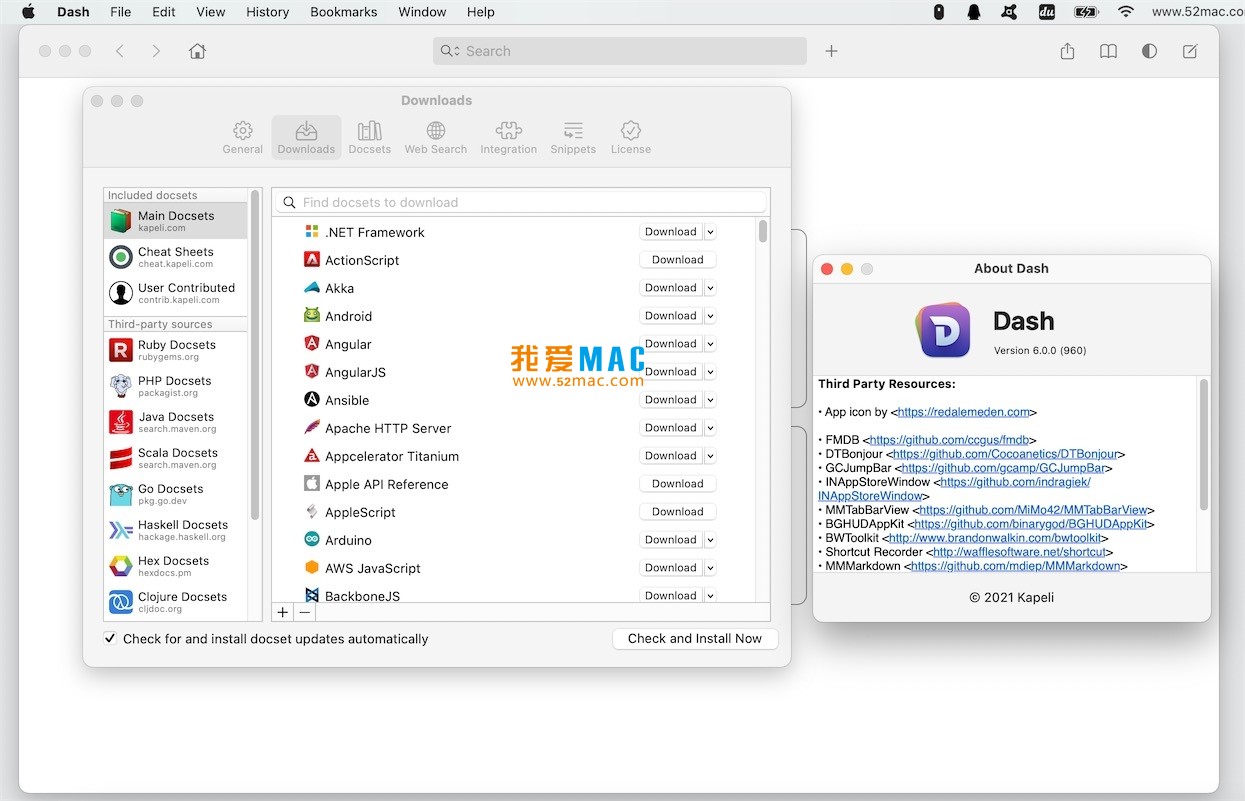
Task: Select Scala Docsets source
Action: (175, 458)
